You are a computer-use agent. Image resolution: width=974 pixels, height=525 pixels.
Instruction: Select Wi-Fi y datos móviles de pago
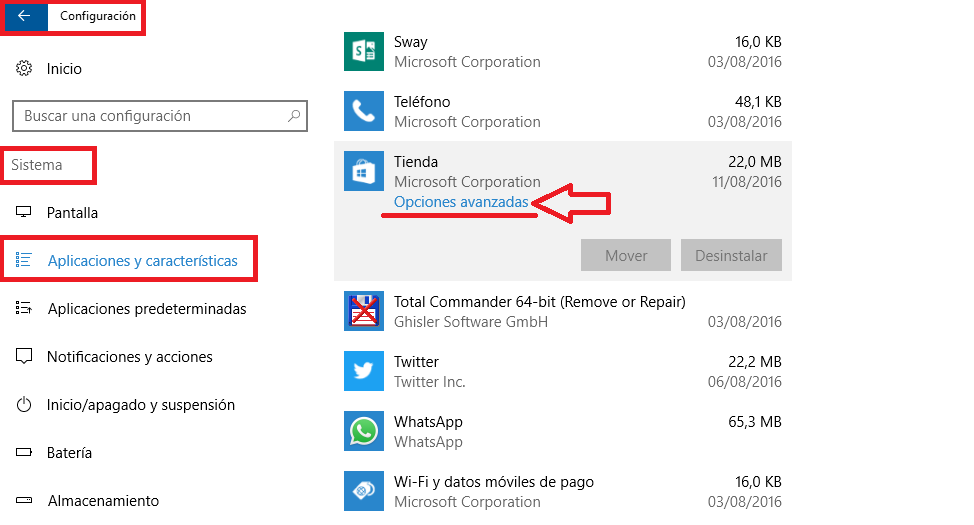point(494,482)
